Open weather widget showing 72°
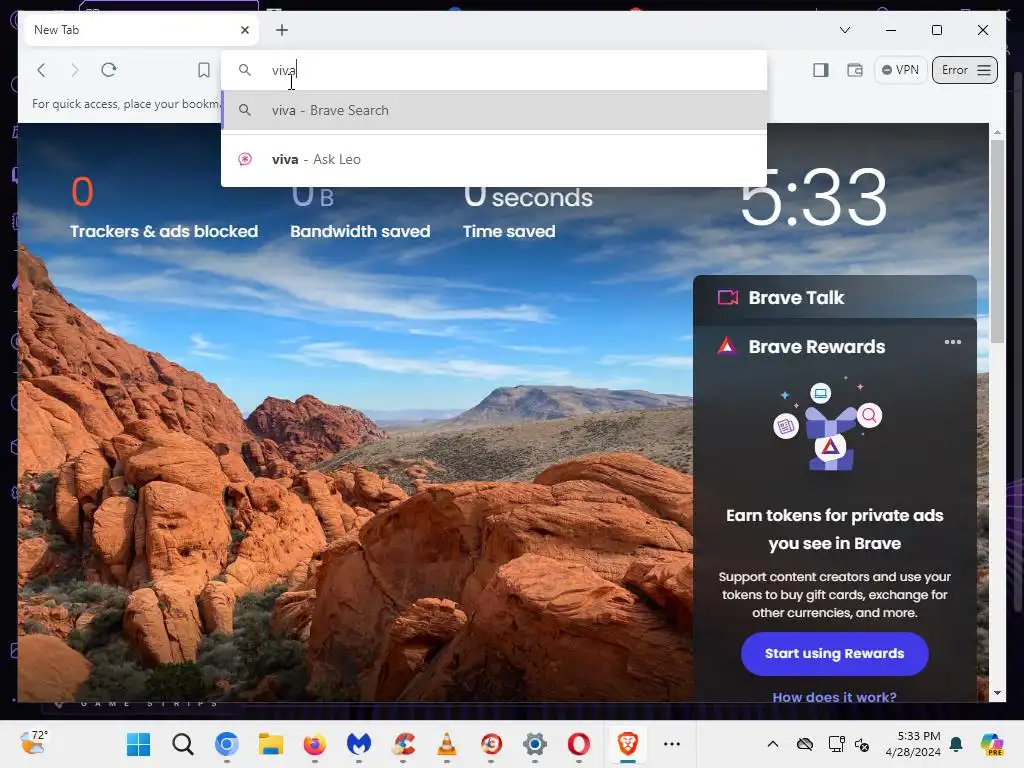Image resolution: width=1024 pixels, height=768 pixels. 34,743
